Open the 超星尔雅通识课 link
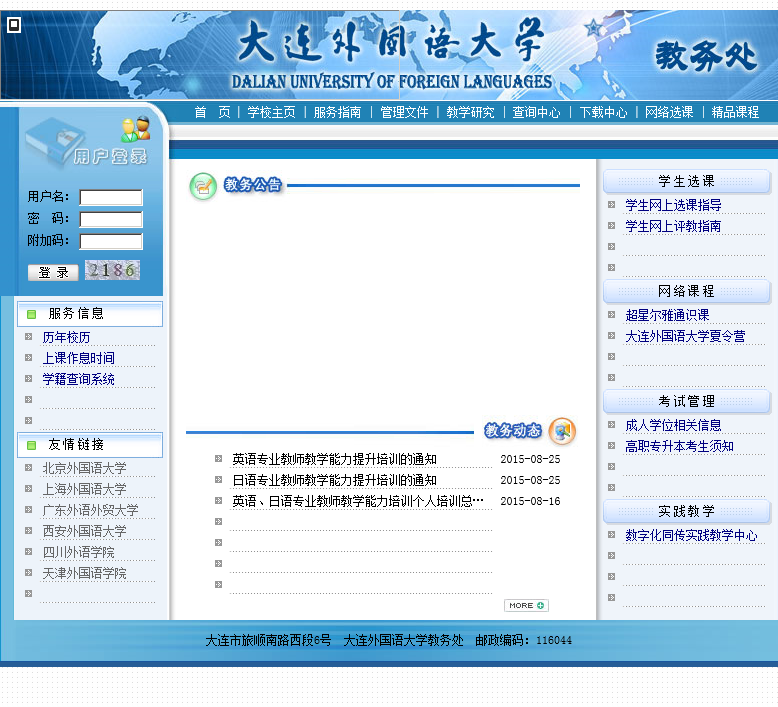Viewport: 778px width, 707px height. pyautogui.click(x=667, y=315)
